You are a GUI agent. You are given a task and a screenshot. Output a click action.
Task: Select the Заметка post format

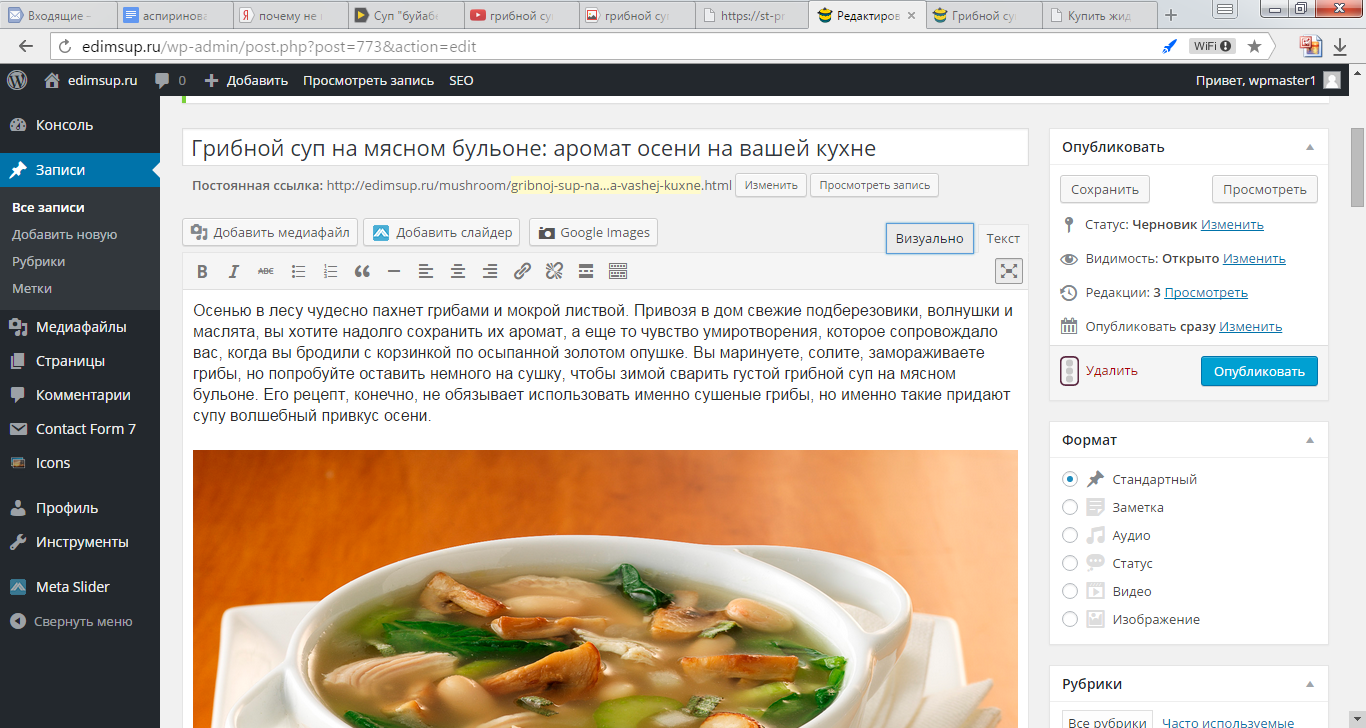click(x=1068, y=507)
